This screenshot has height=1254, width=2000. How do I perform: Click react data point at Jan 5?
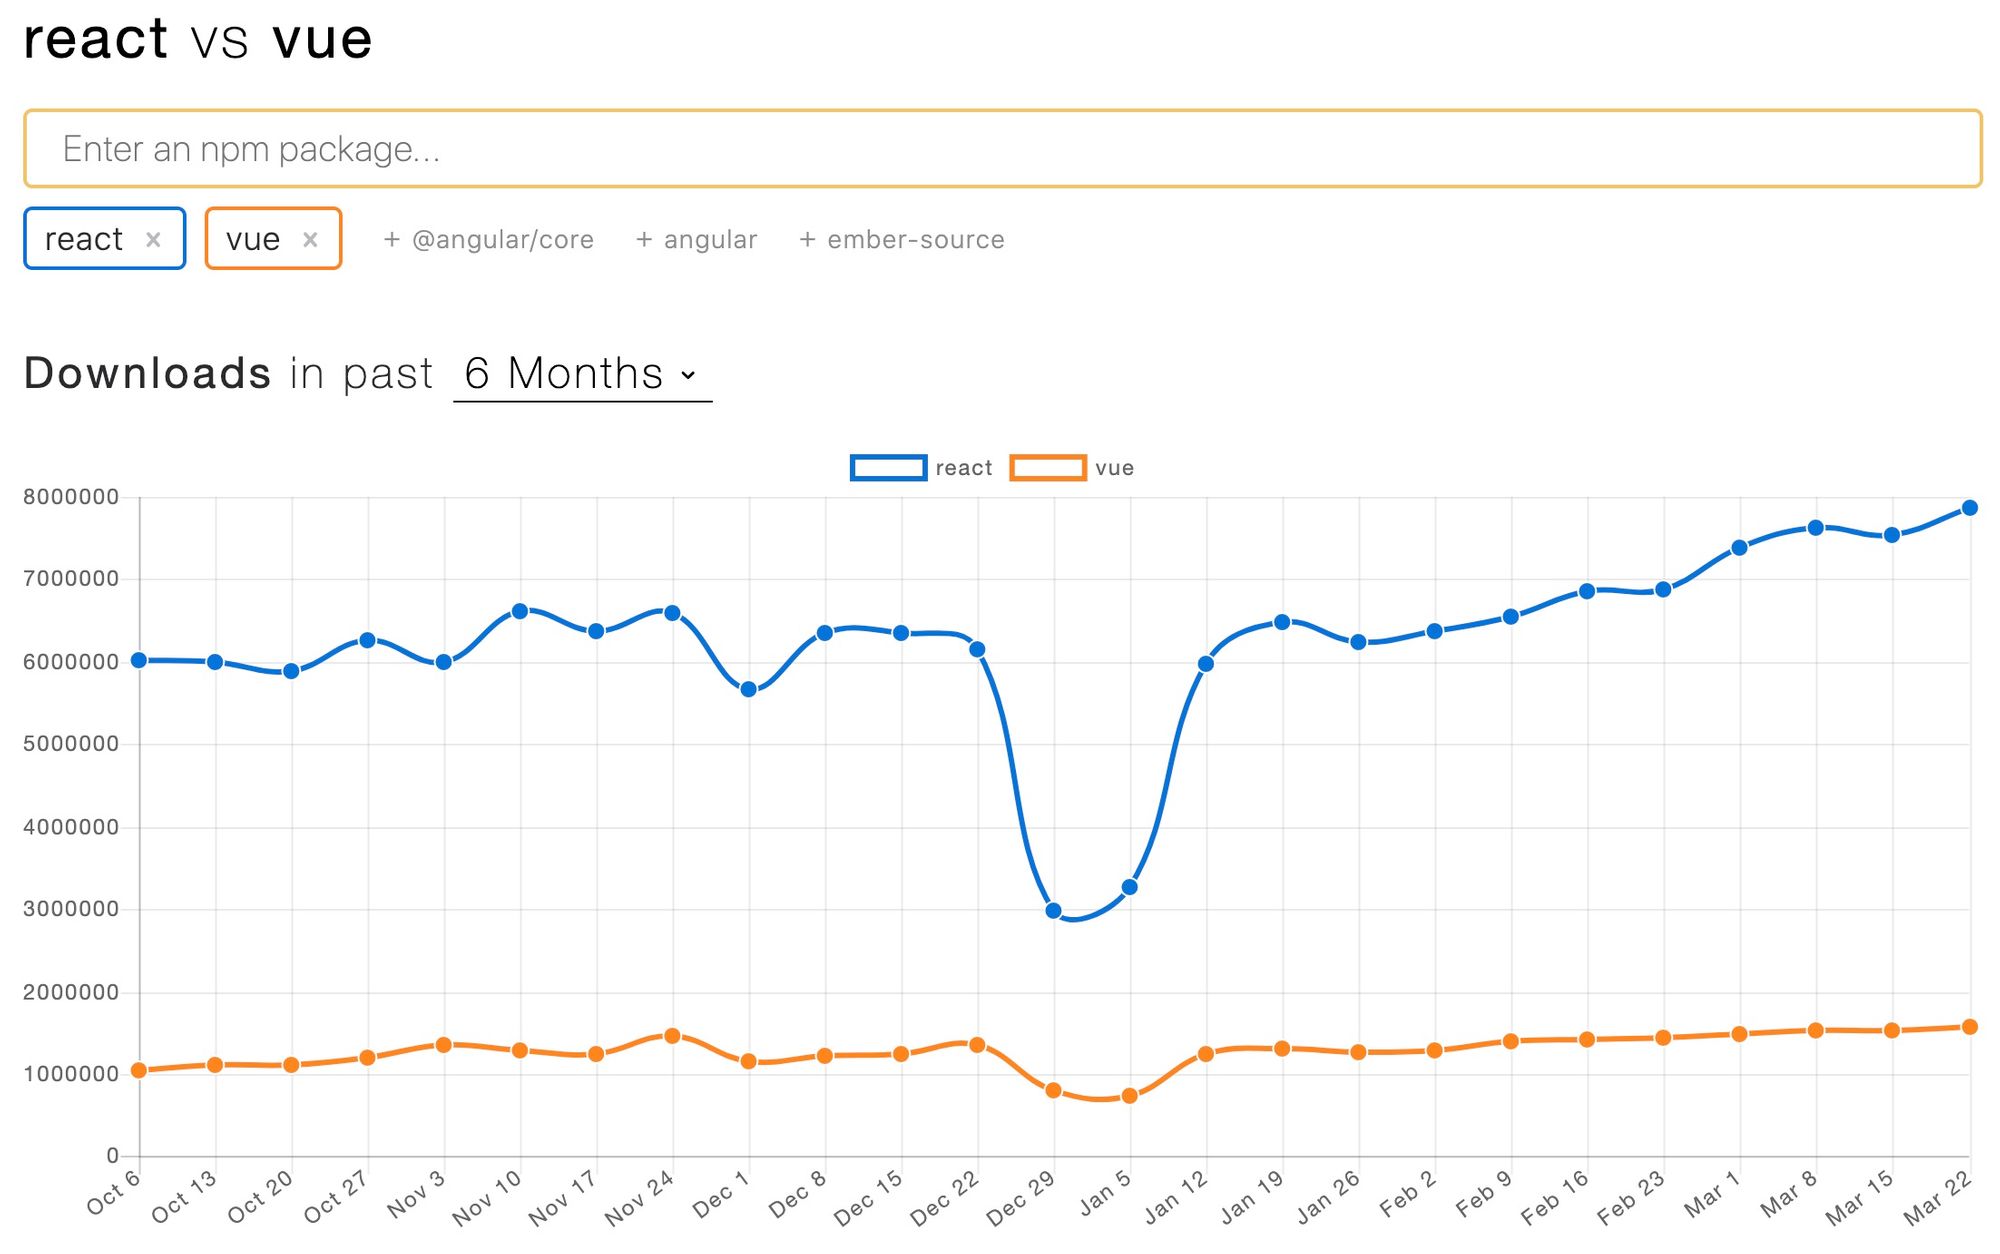coord(1130,887)
